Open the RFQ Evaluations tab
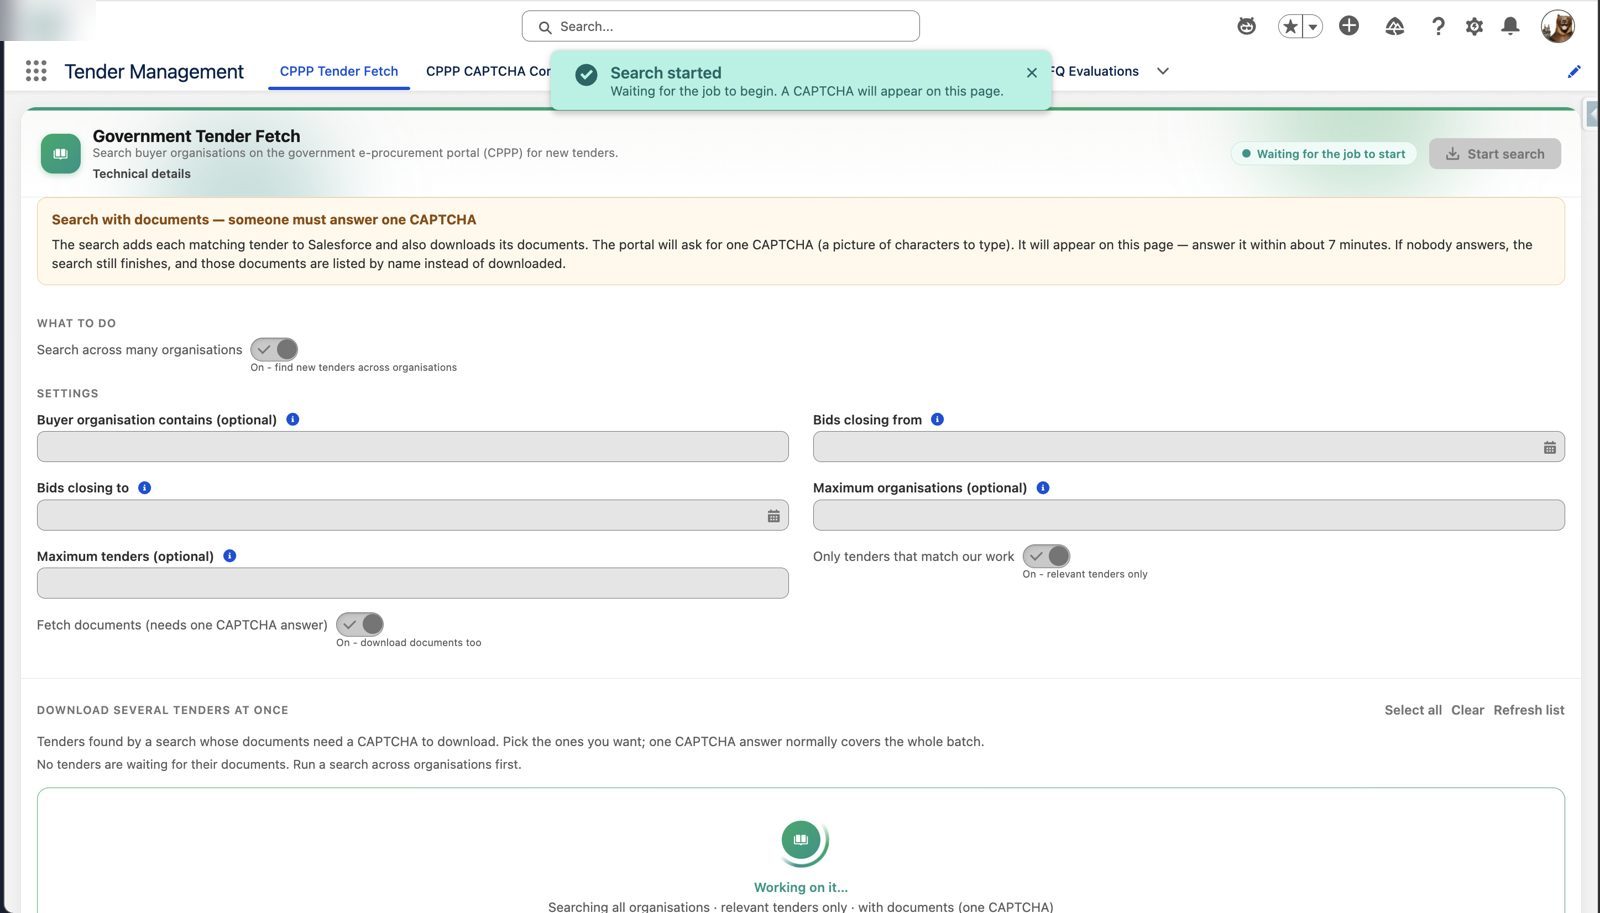This screenshot has height=913, width=1600. pos(1095,71)
